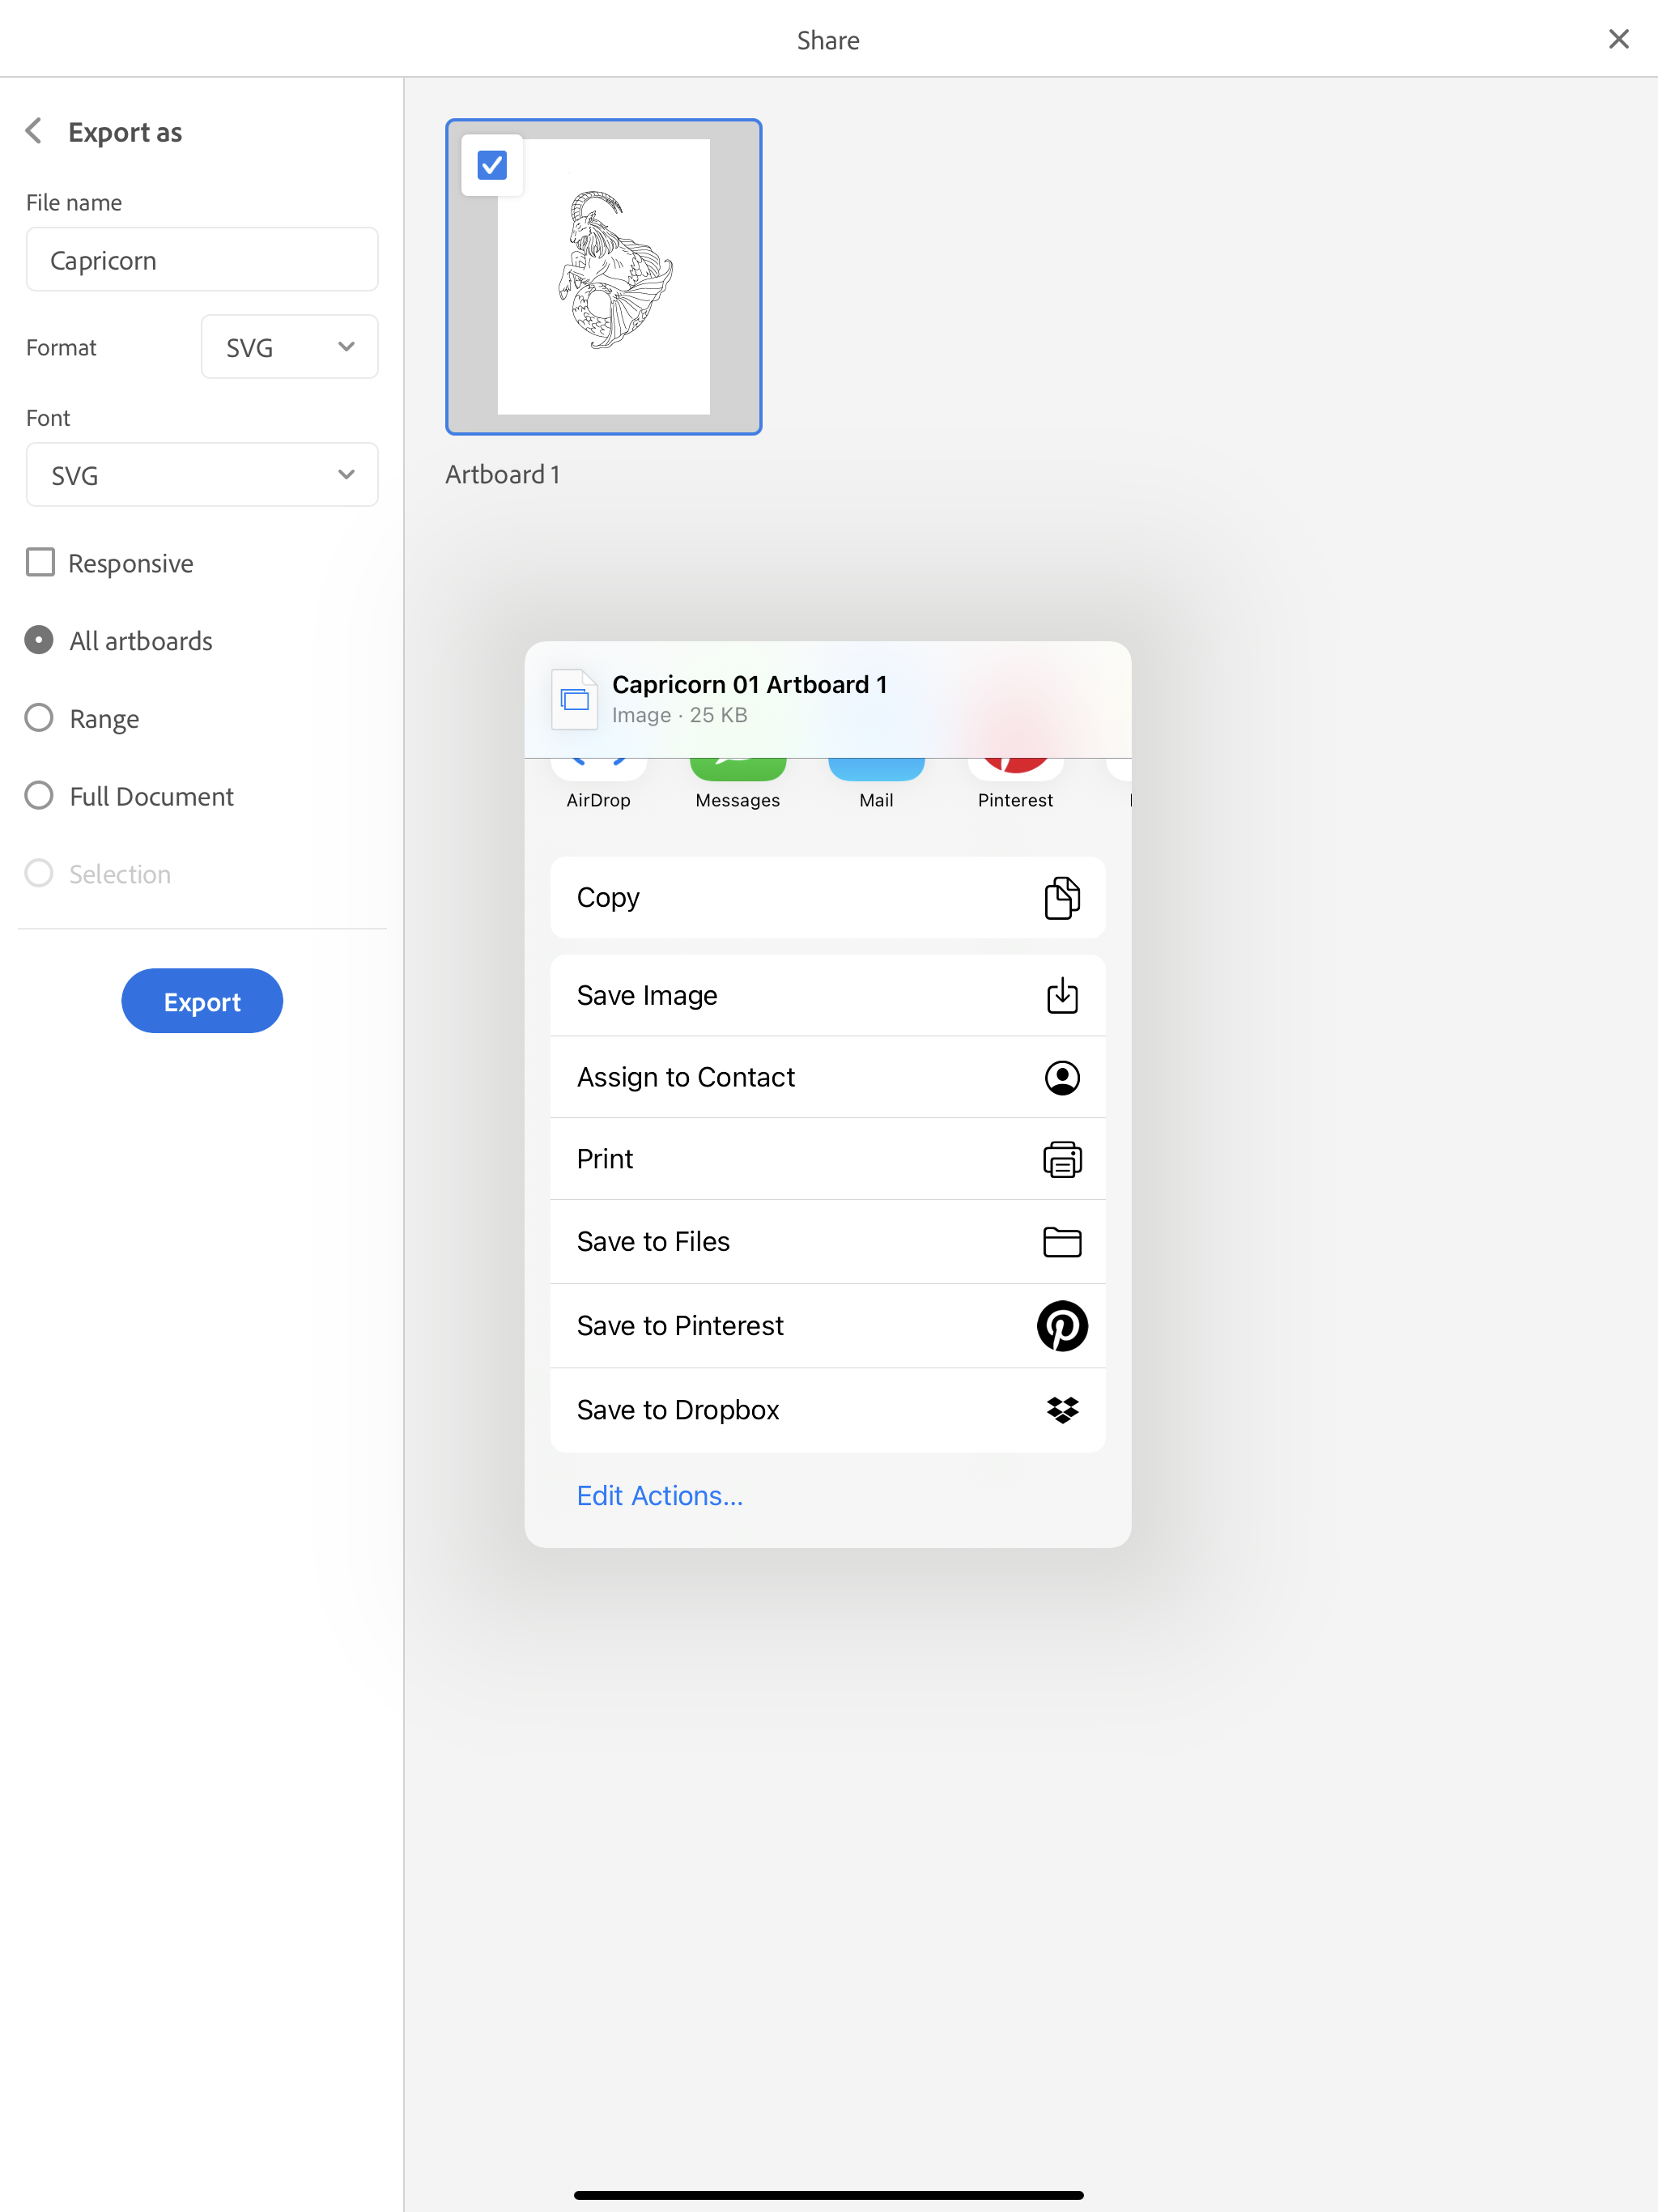This screenshot has width=1658, height=2212.
Task: Select the All artboards radio button
Action: click(x=38, y=639)
